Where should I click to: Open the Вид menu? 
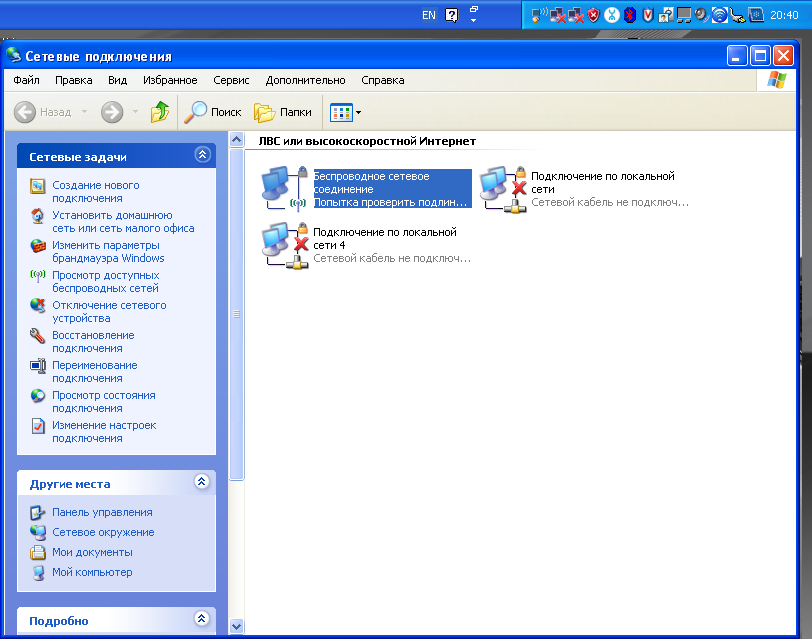118,80
